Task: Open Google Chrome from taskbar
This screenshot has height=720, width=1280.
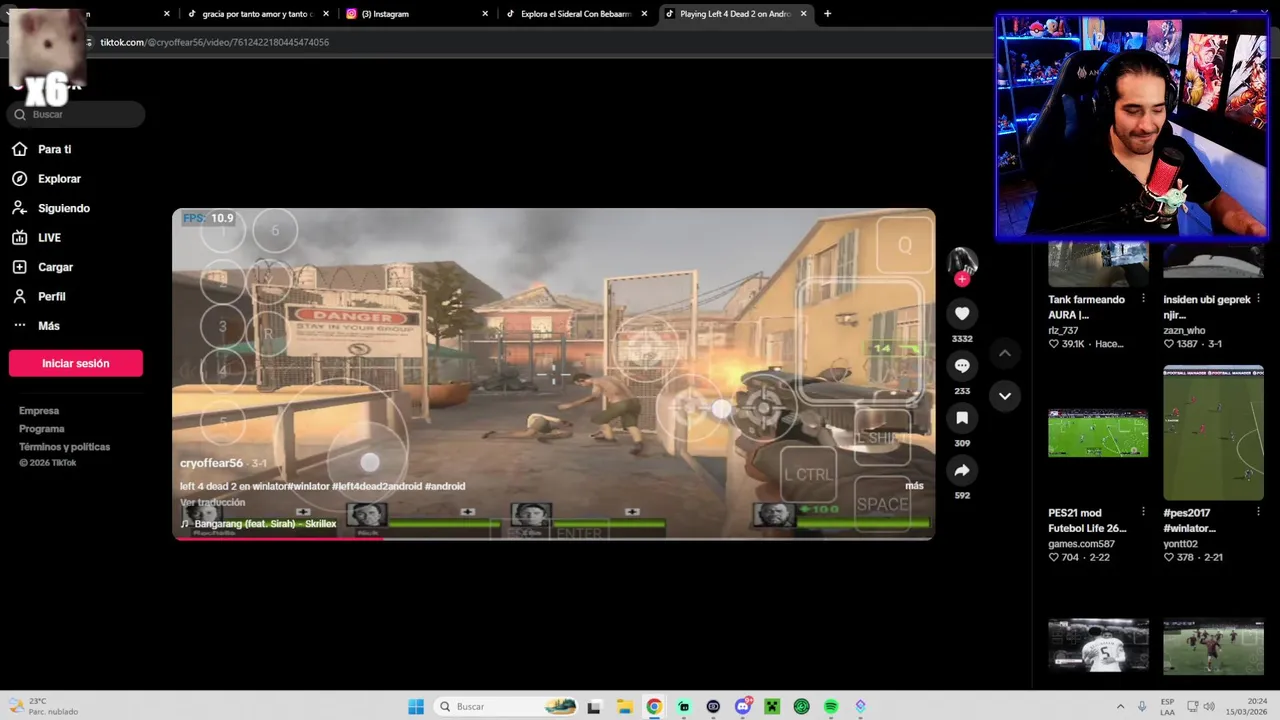Action: point(653,706)
